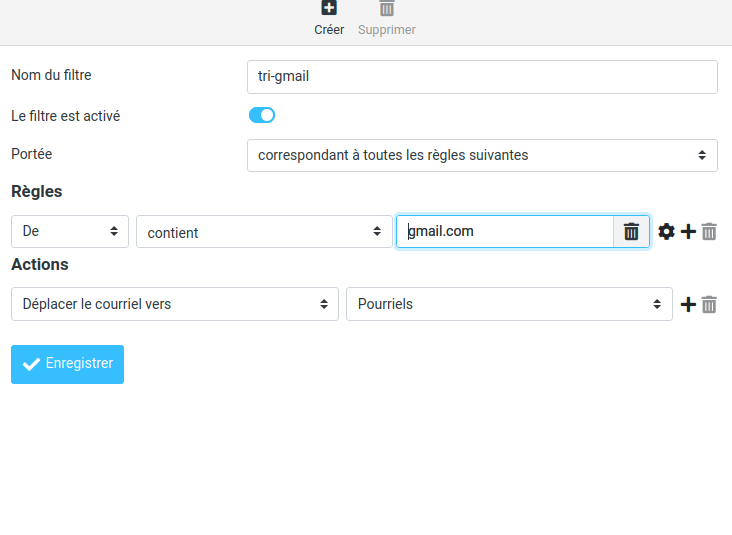Open rule advanced settings gear icon
The width and height of the screenshot is (732, 535).
667,232
